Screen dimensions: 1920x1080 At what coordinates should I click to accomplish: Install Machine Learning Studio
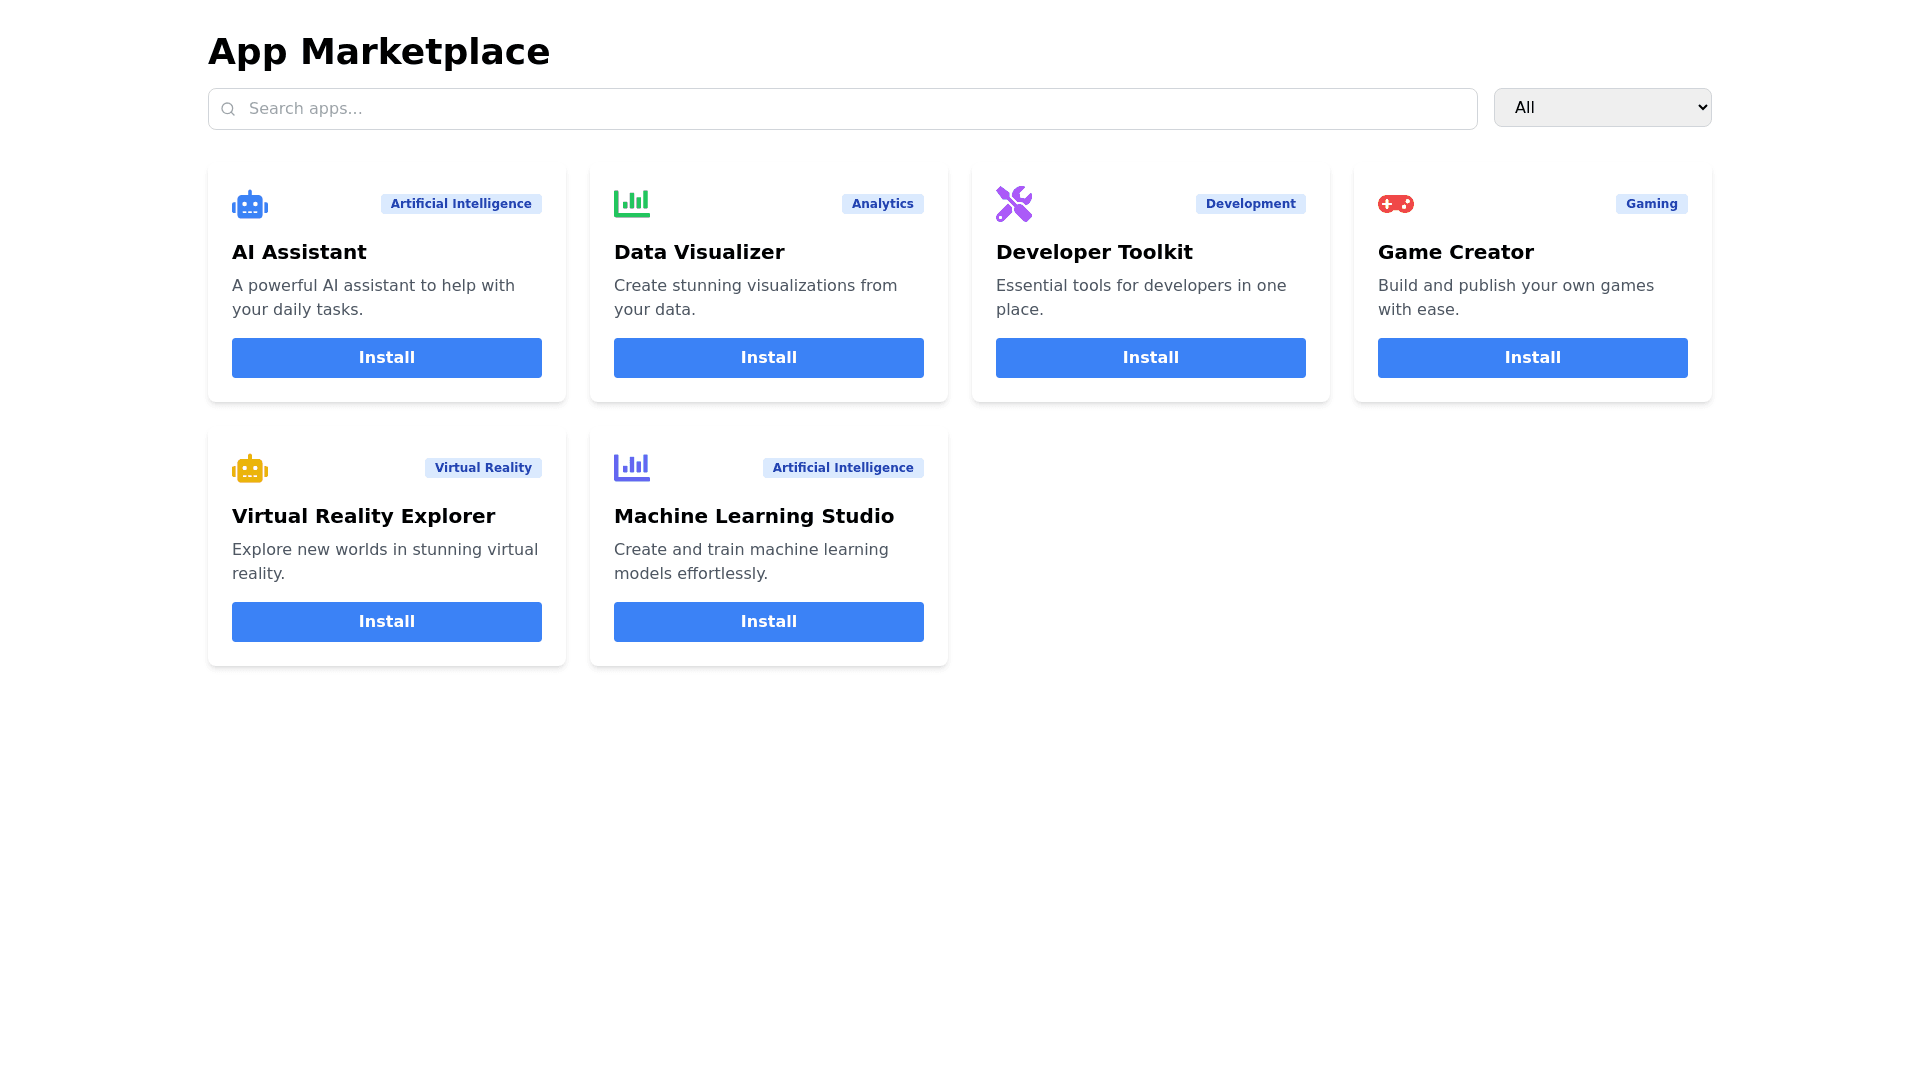[x=768, y=622]
